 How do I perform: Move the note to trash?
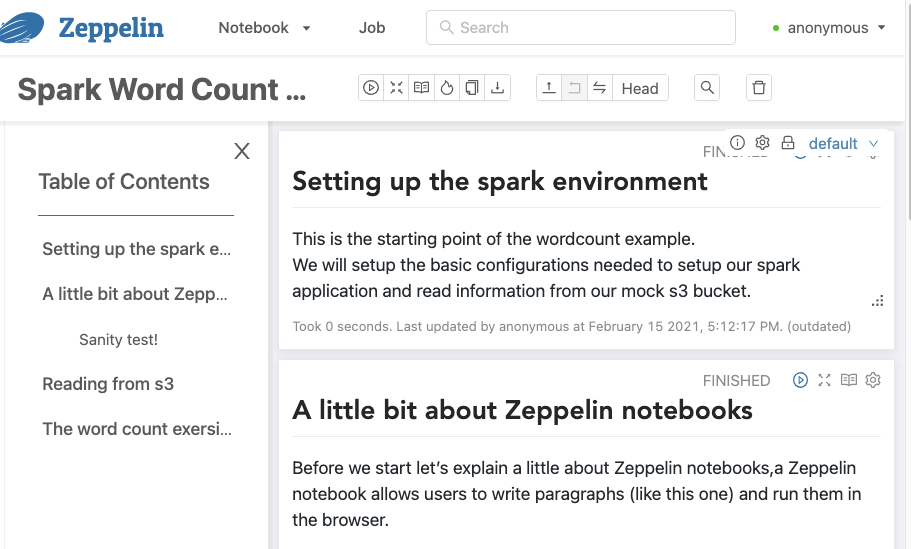click(759, 88)
